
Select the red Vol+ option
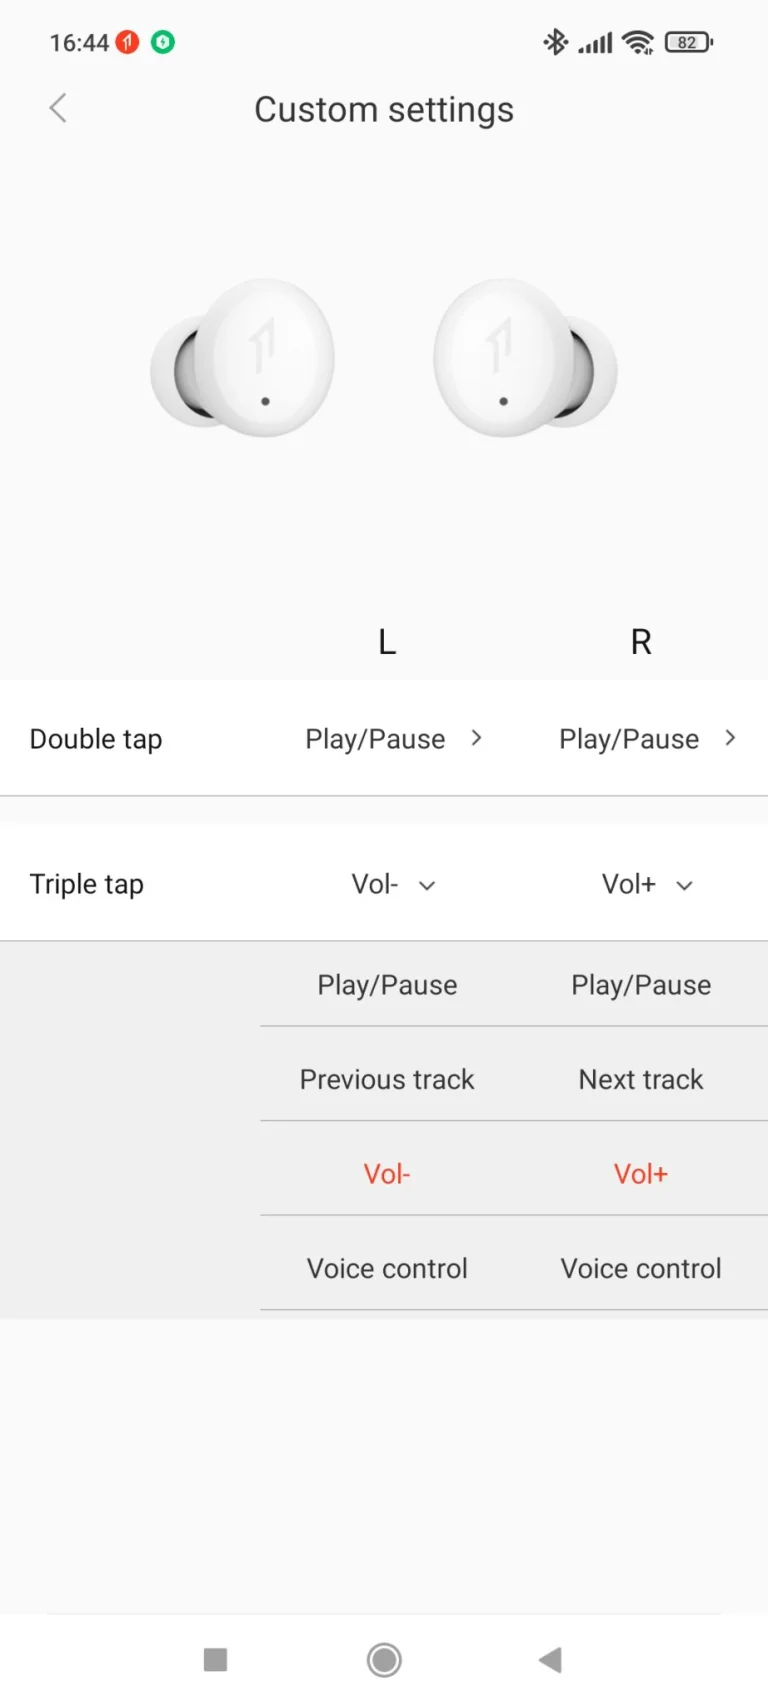(641, 1174)
